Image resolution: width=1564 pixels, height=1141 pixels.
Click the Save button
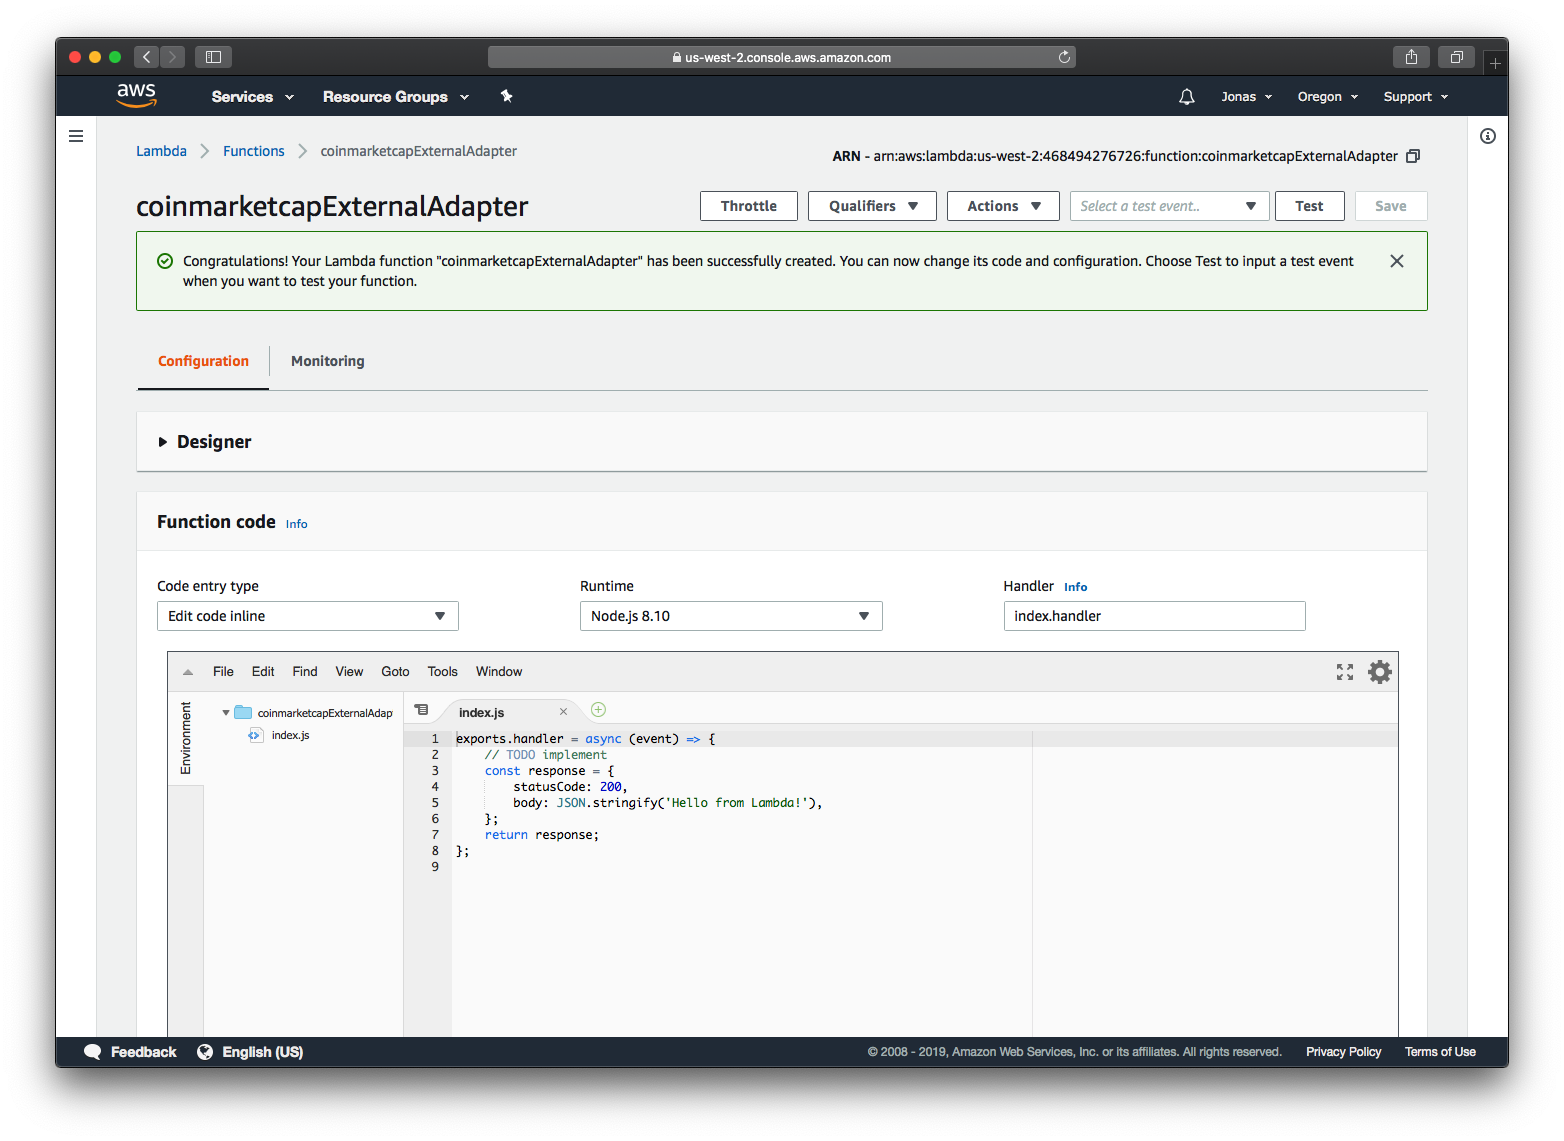click(1391, 206)
